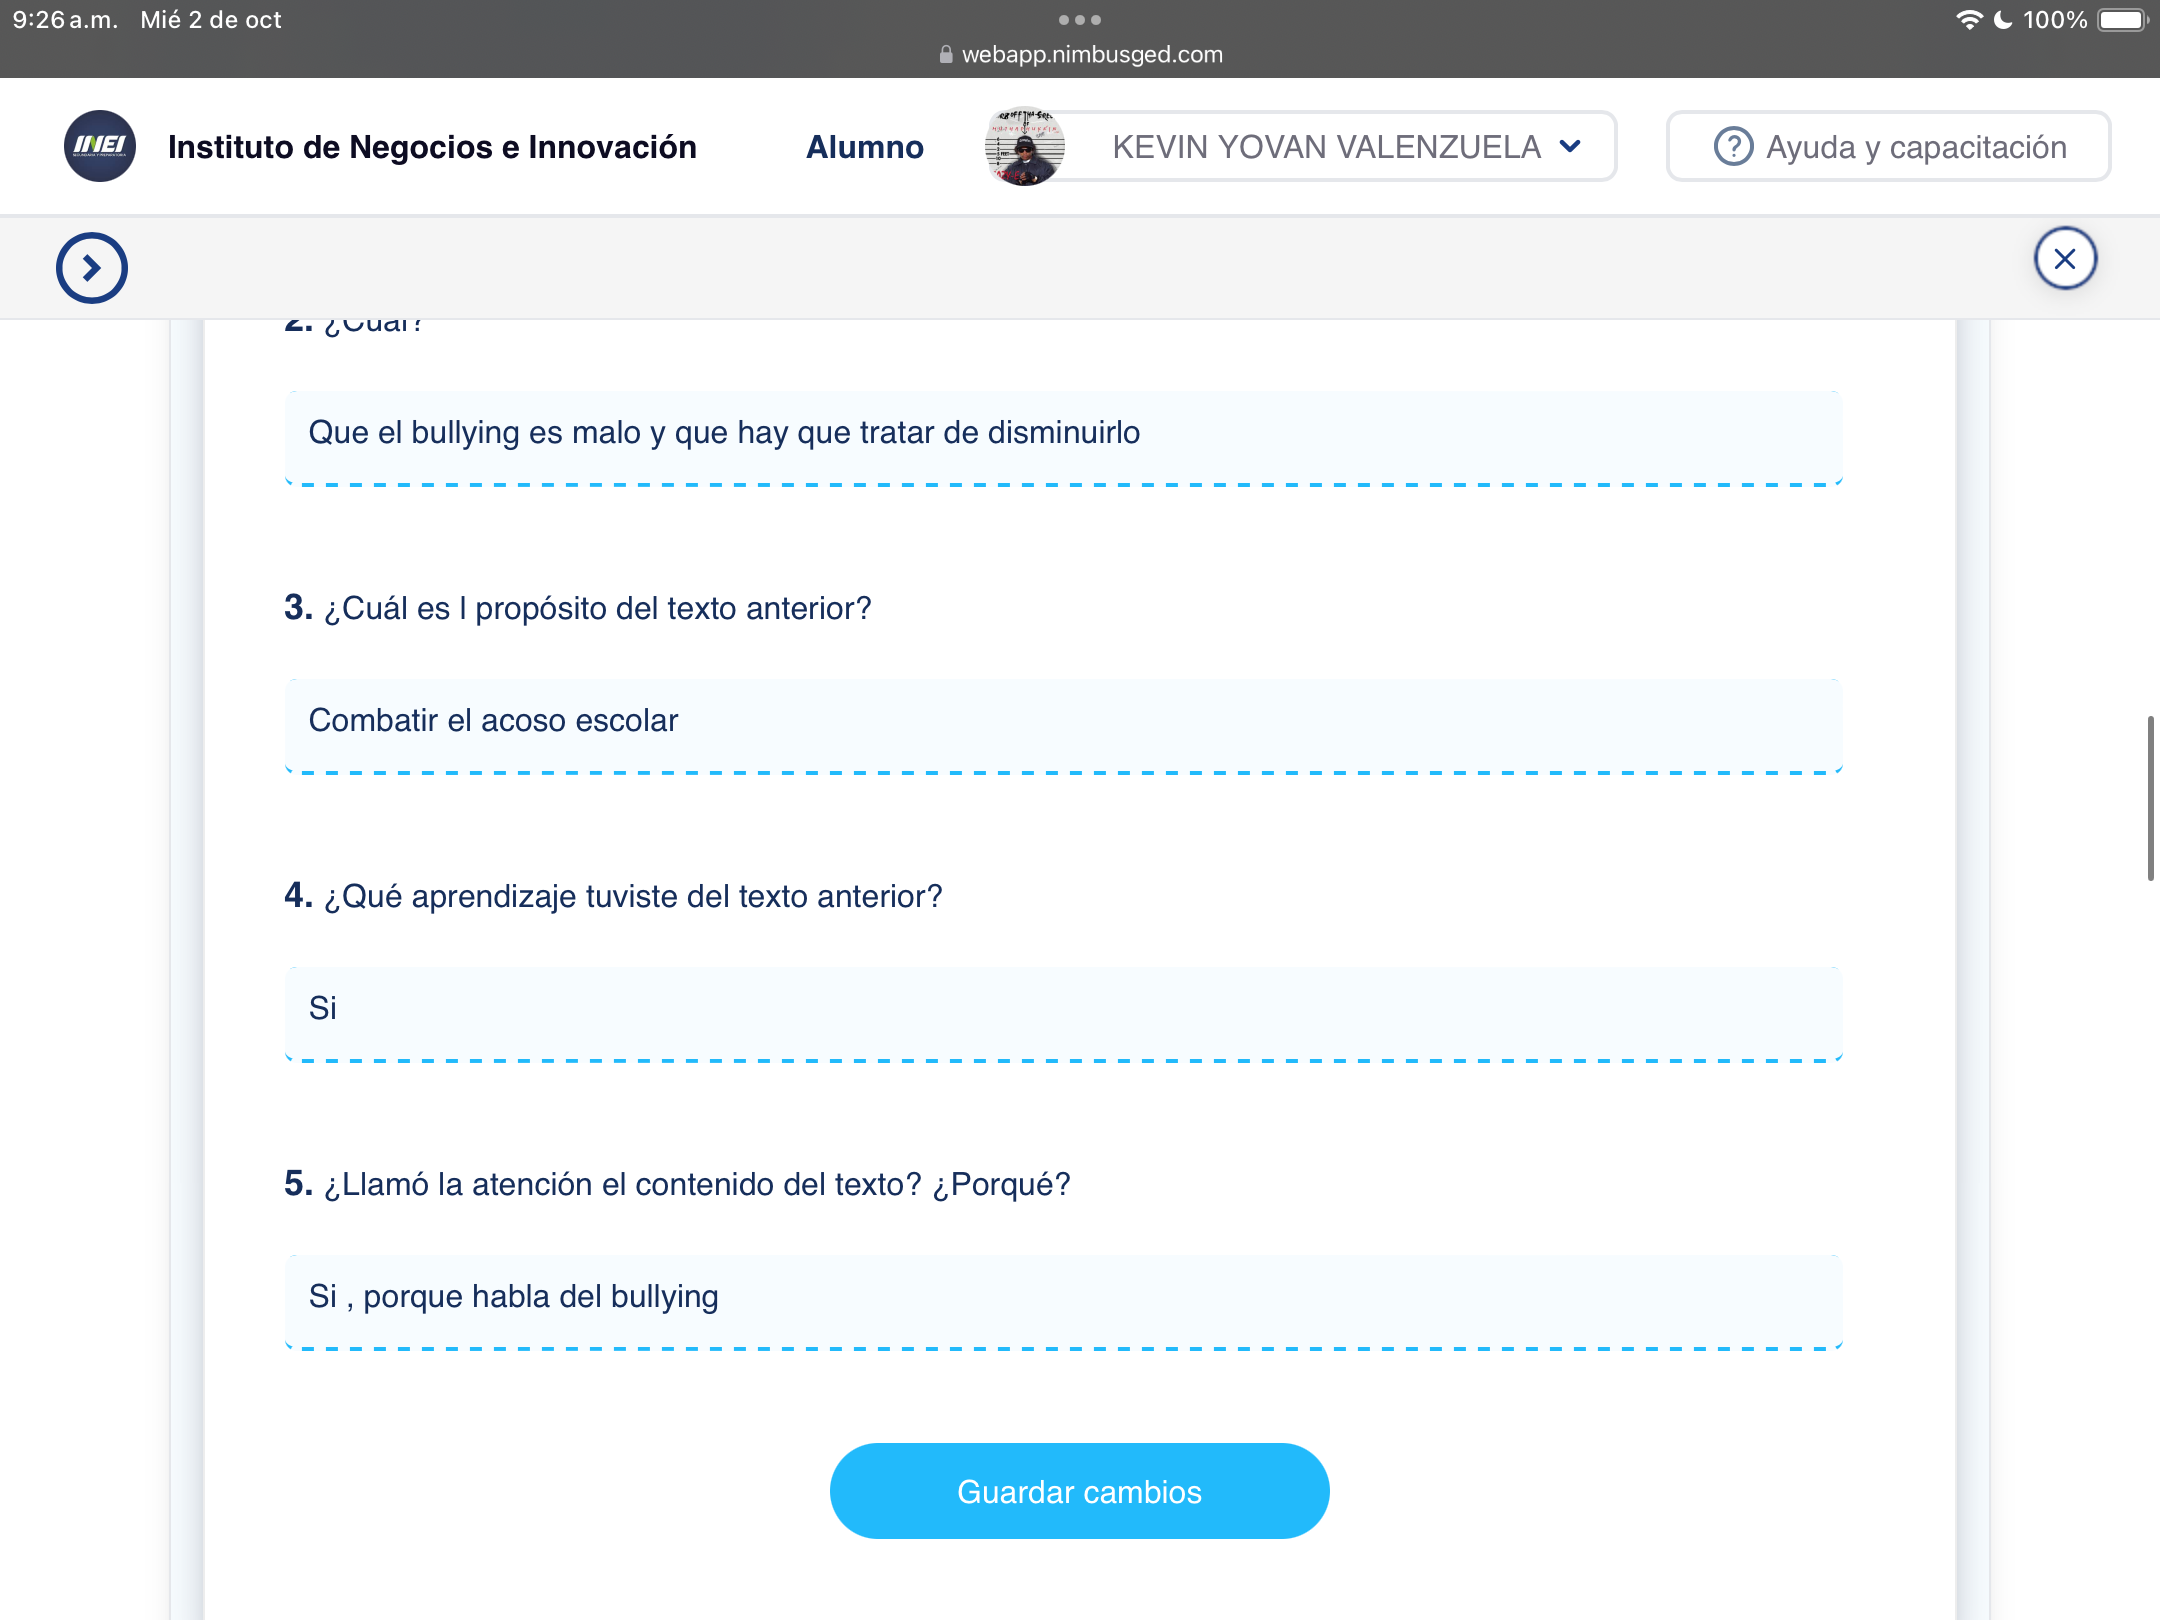Expand the sidebar with the arrow circle icon
Screen dimensions: 2160x1620
point(92,268)
